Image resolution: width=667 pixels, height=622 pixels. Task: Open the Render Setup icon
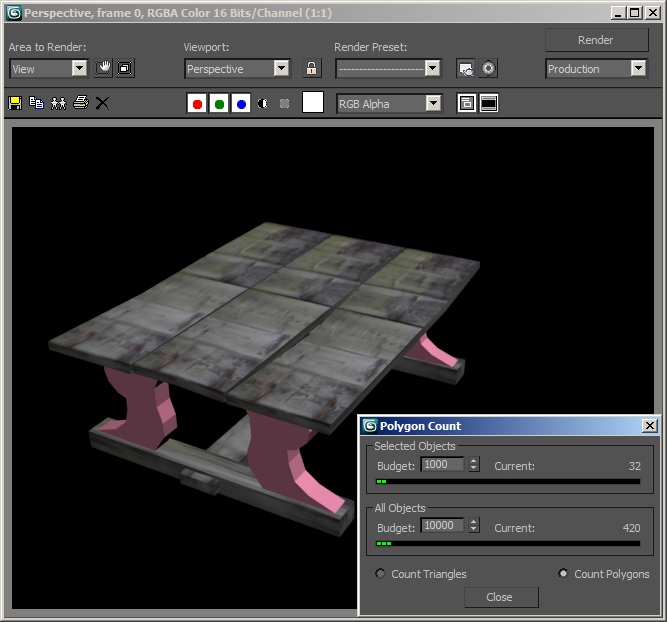tap(466, 68)
